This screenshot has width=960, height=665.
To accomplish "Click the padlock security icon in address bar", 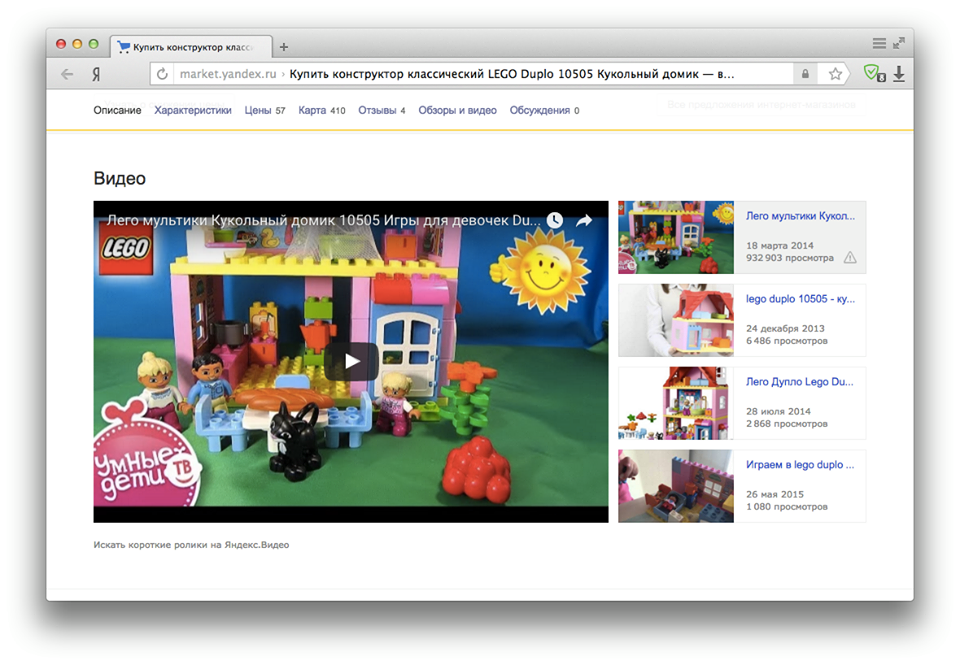I will pos(805,74).
